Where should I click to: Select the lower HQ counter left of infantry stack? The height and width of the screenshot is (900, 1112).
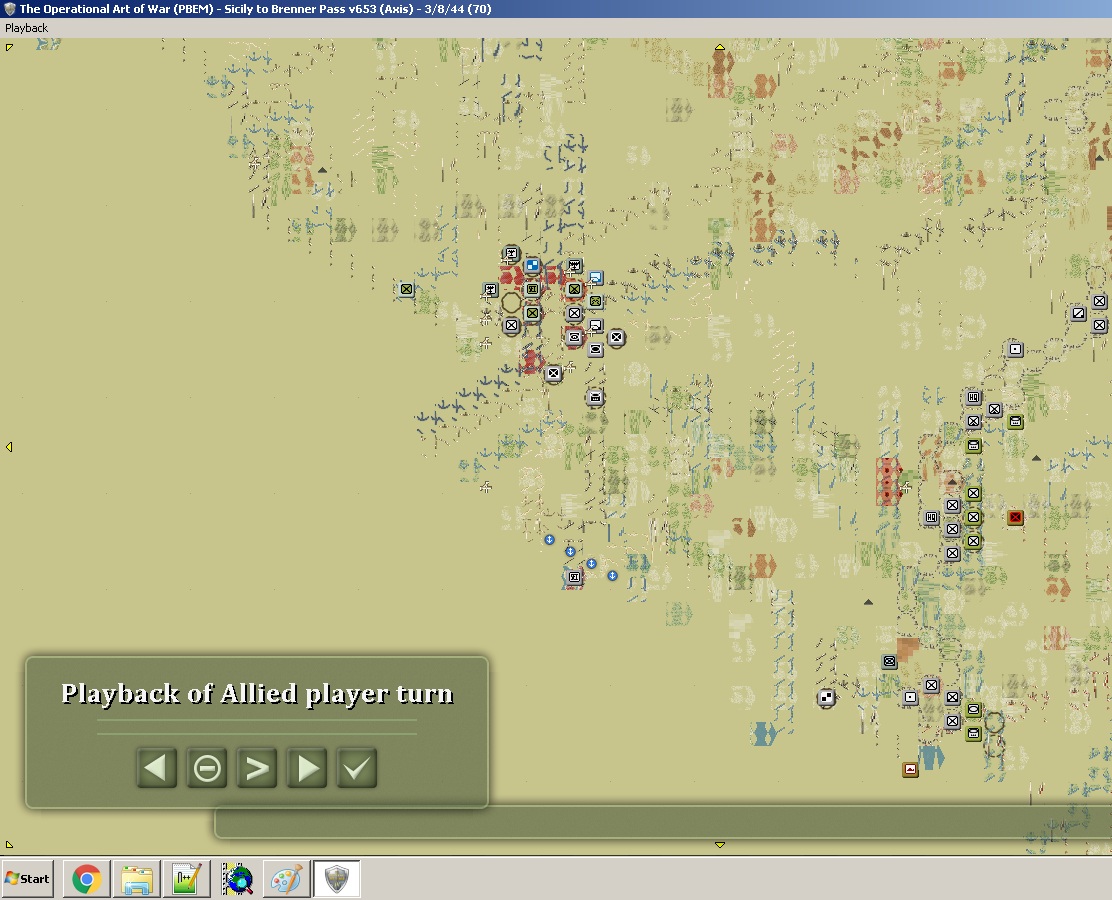coord(931,518)
